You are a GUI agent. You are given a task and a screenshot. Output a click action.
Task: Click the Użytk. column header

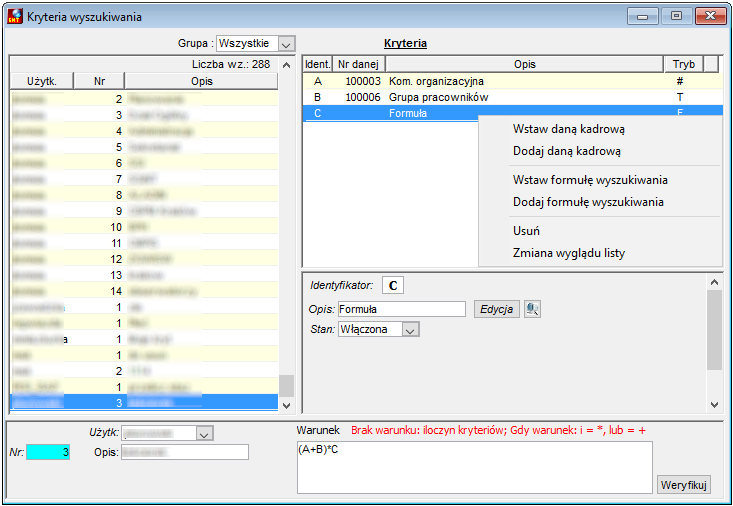42,81
